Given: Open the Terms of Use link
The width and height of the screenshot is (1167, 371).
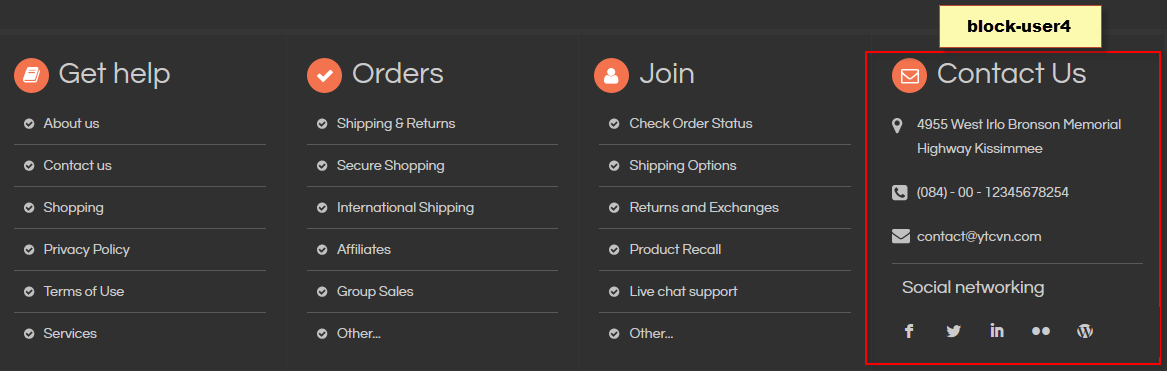Looking at the screenshot, I should click(83, 291).
